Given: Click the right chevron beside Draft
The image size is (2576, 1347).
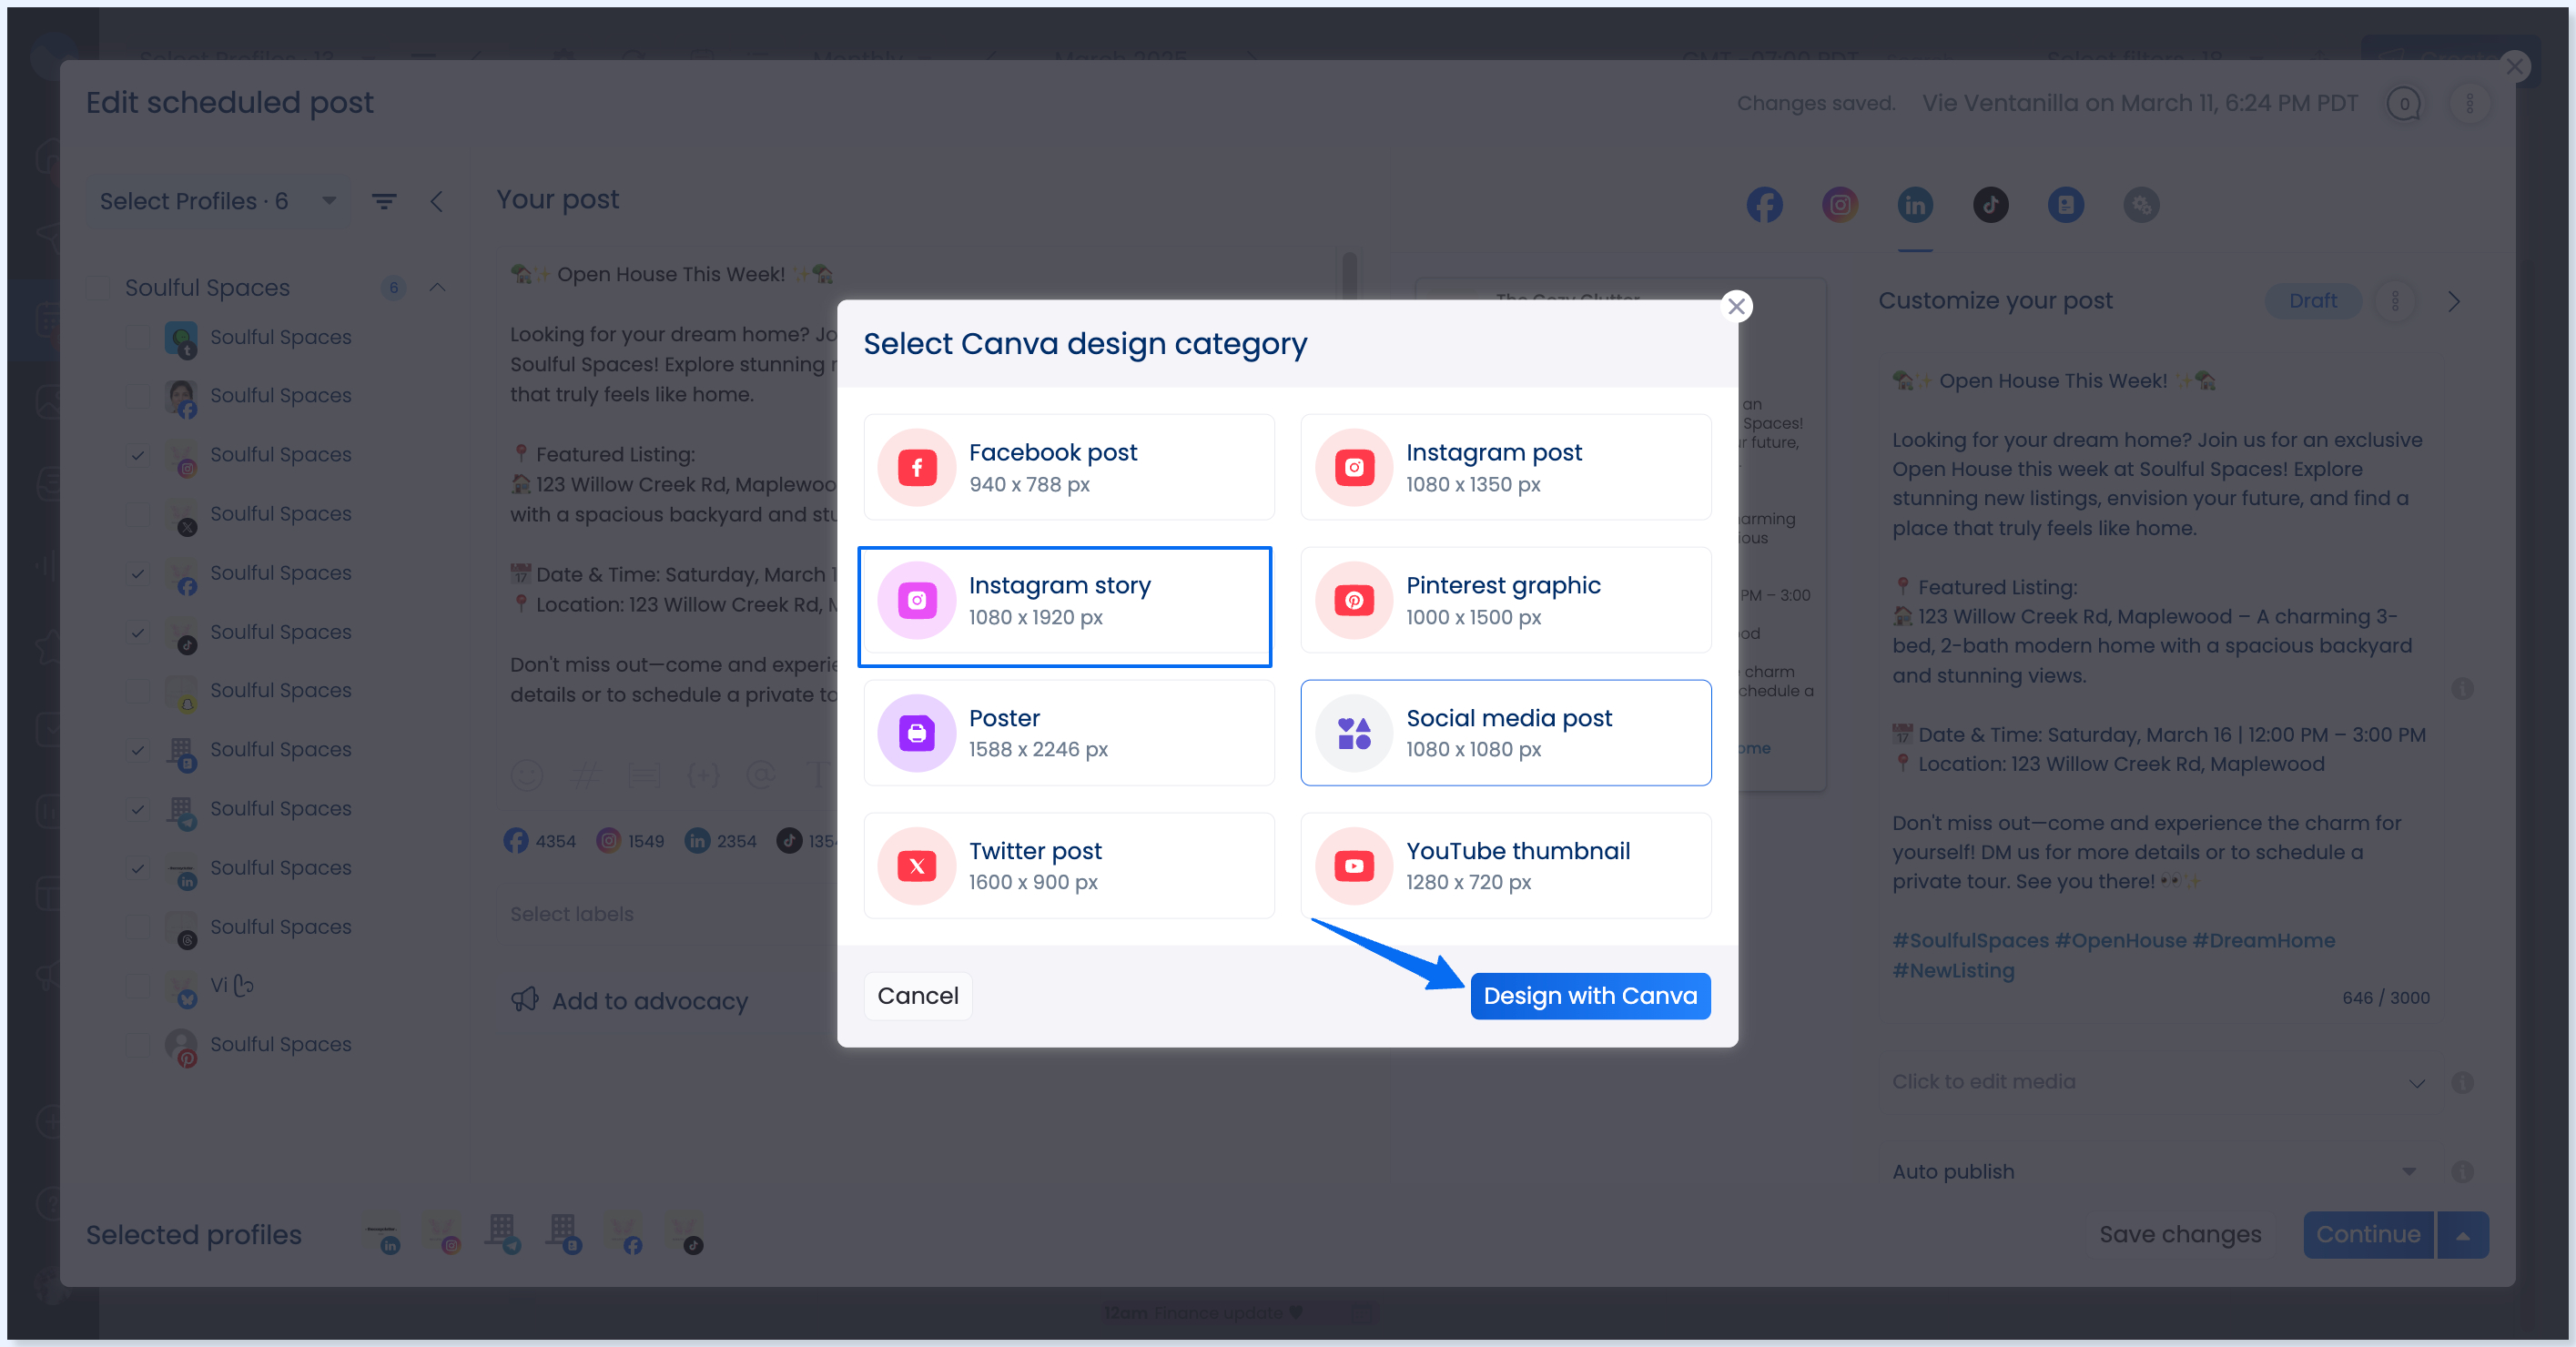Looking at the screenshot, I should coord(2454,301).
